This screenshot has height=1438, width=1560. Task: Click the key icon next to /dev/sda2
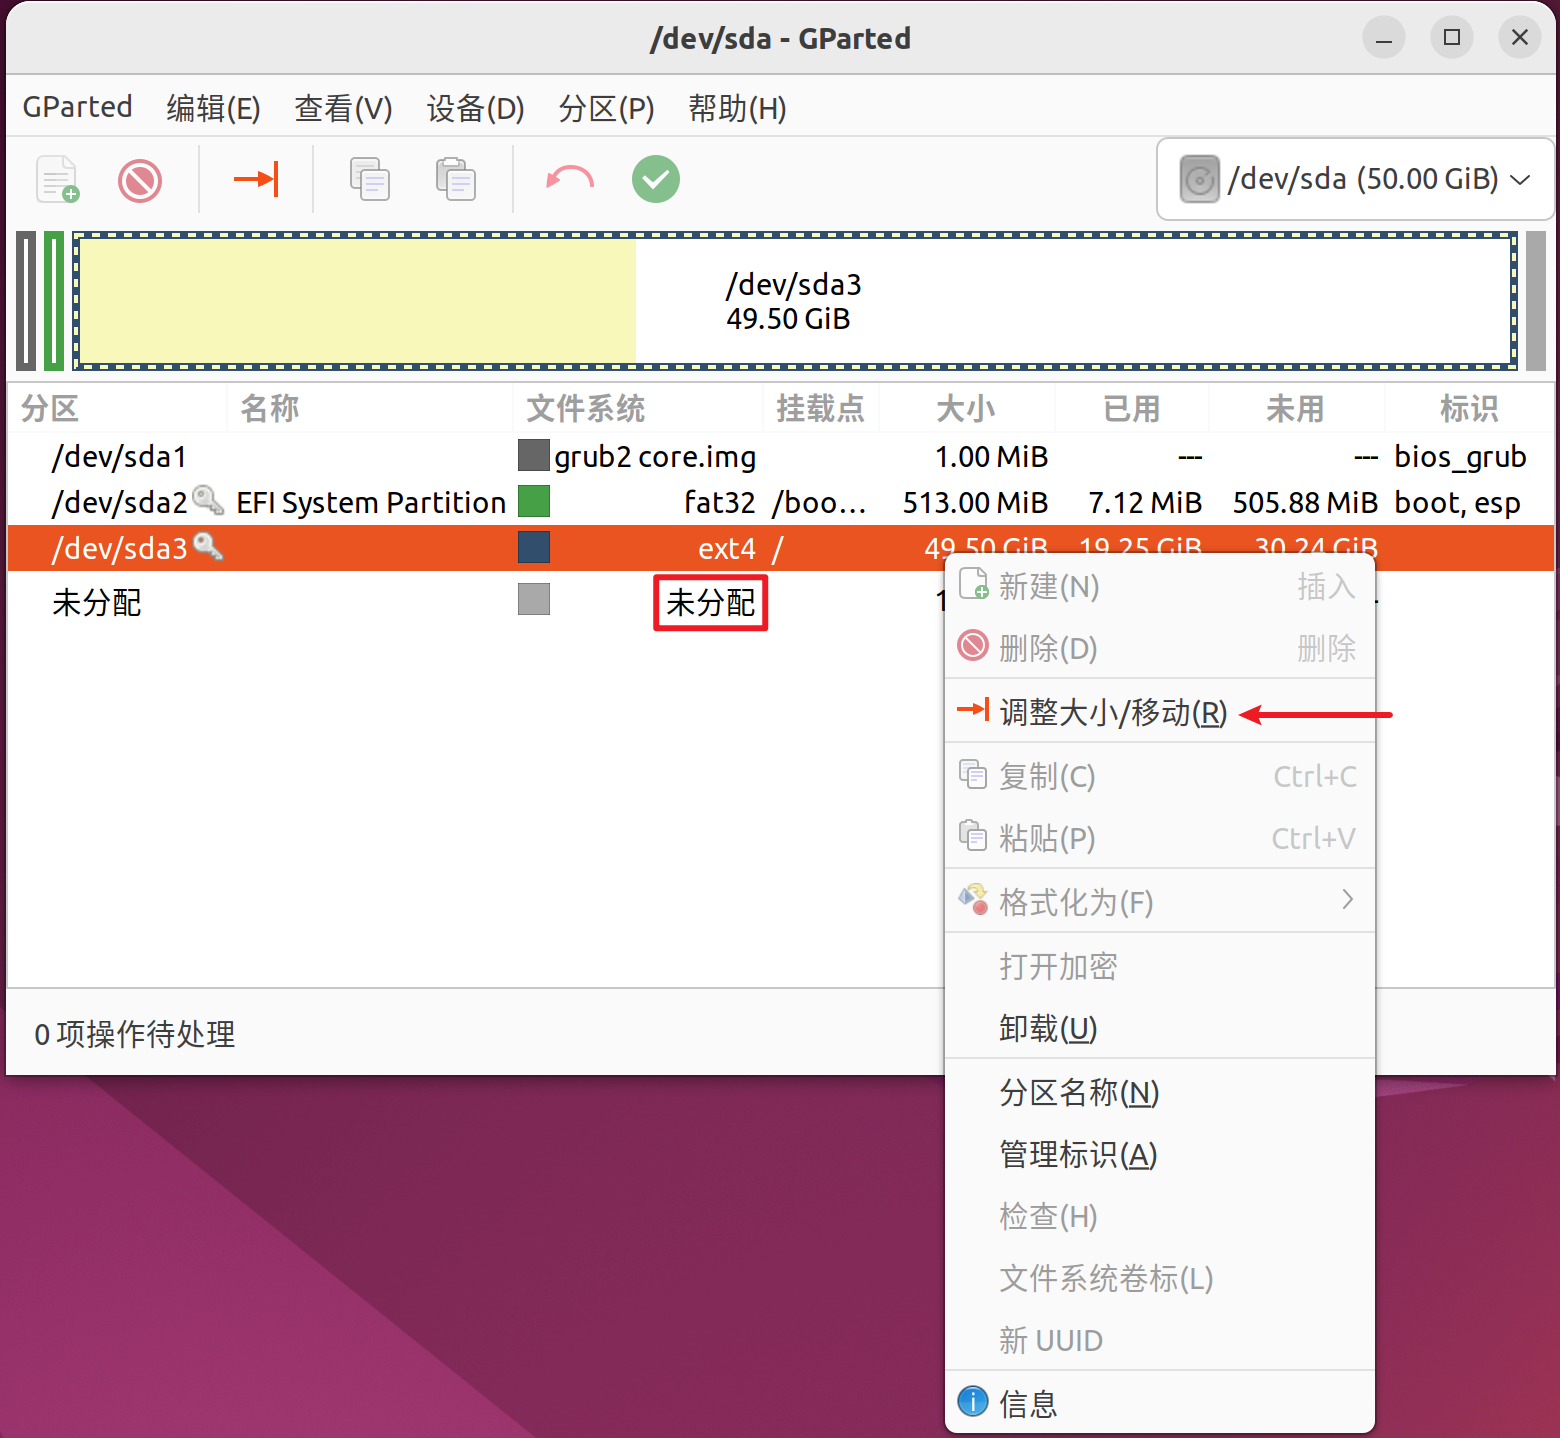[x=208, y=499]
